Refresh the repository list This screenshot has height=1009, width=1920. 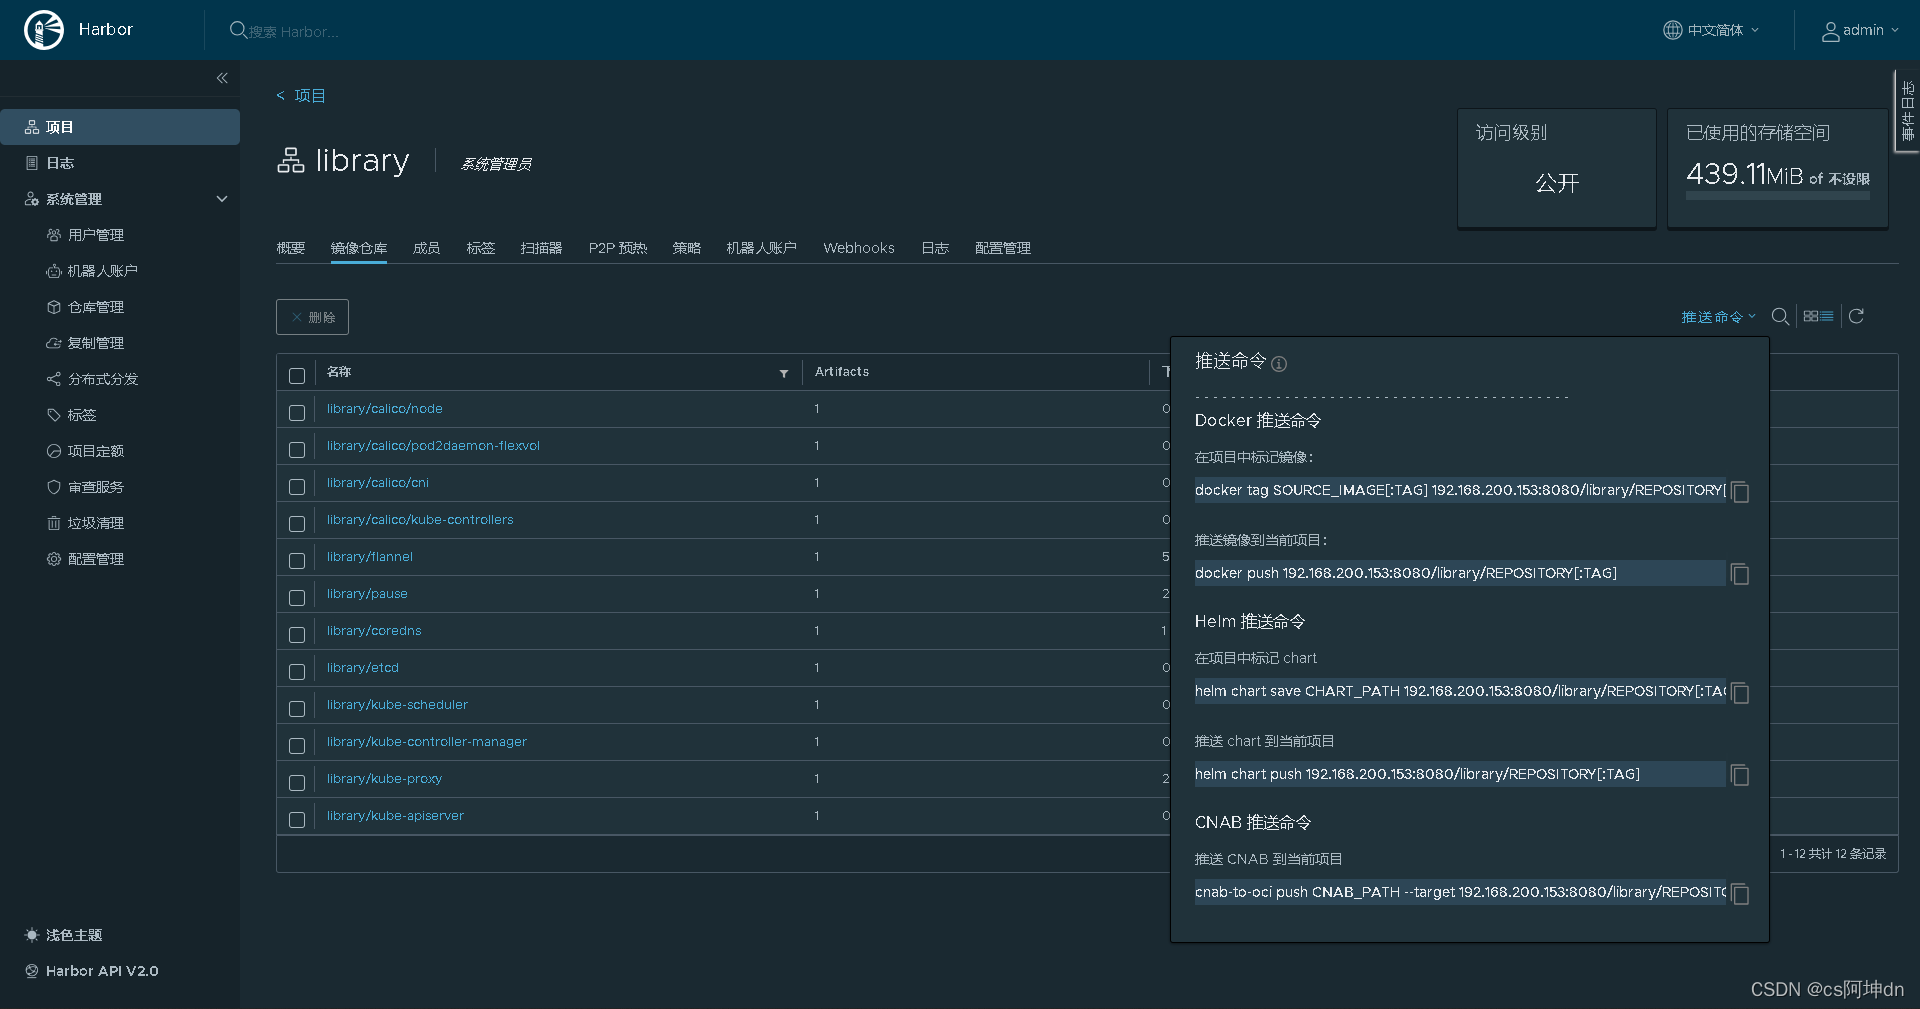click(x=1856, y=316)
